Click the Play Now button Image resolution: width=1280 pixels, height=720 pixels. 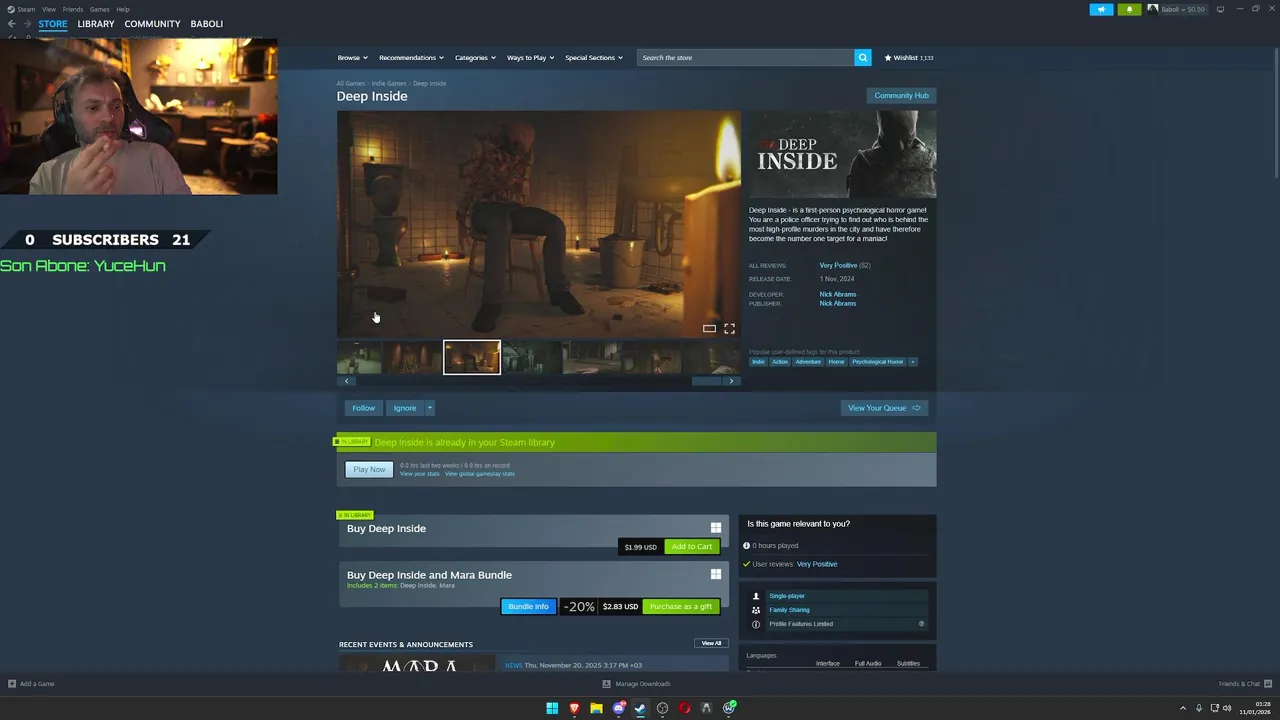[369, 469]
